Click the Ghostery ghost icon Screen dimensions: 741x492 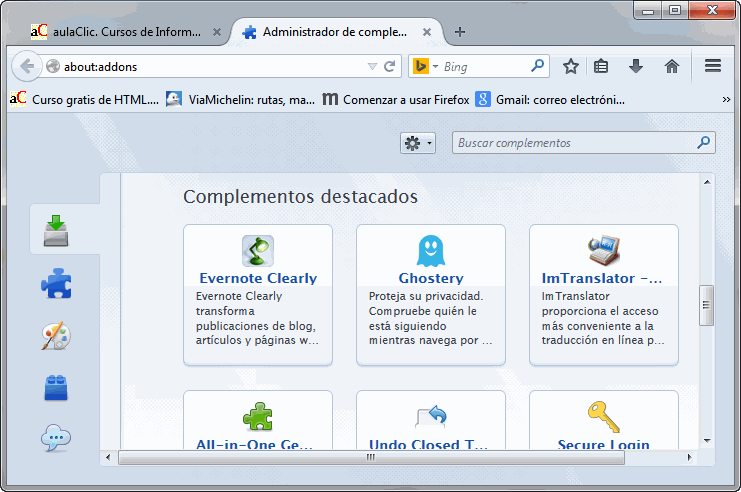(431, 251)
